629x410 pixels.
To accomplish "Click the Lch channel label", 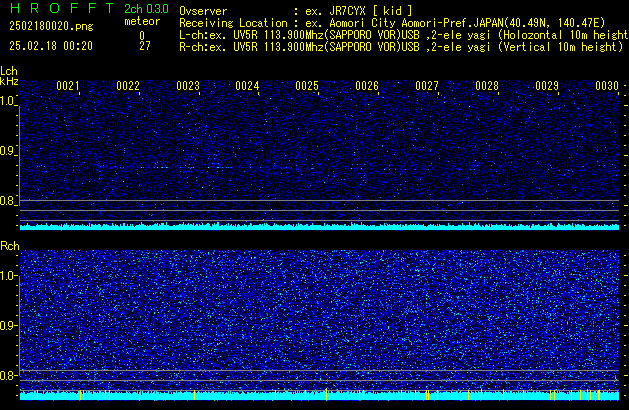I will click(9, 71).
